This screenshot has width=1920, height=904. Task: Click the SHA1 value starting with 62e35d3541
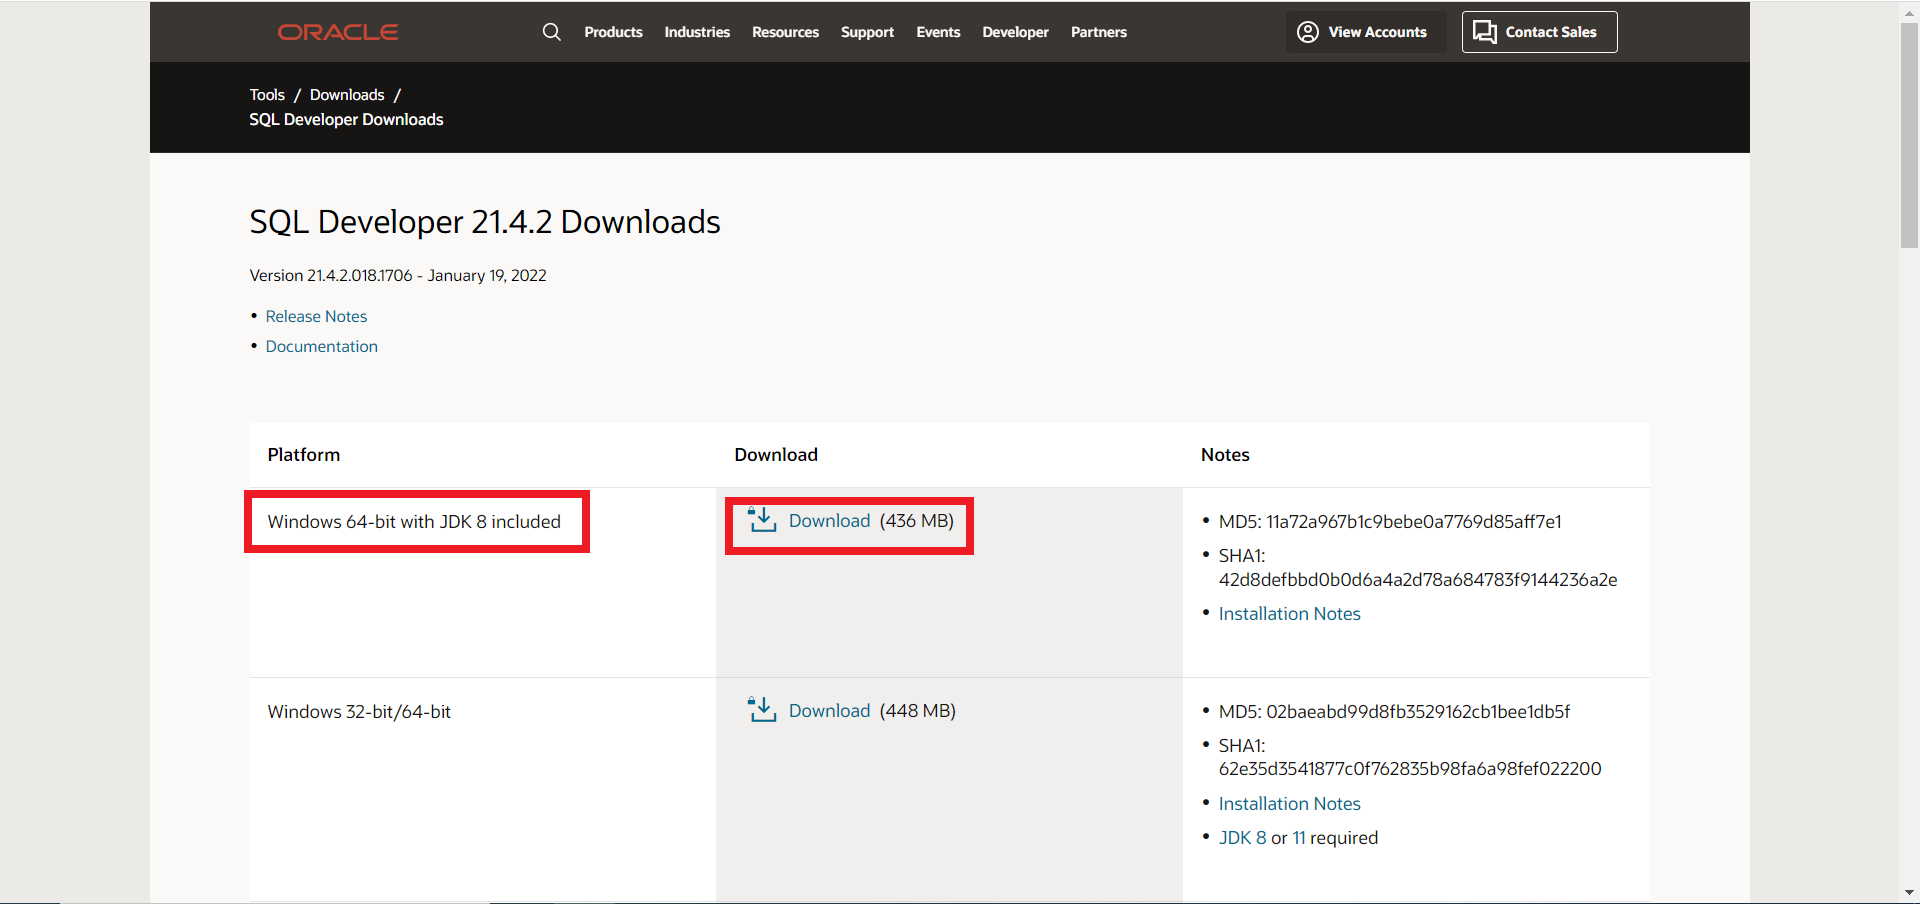pos(1410,769)
